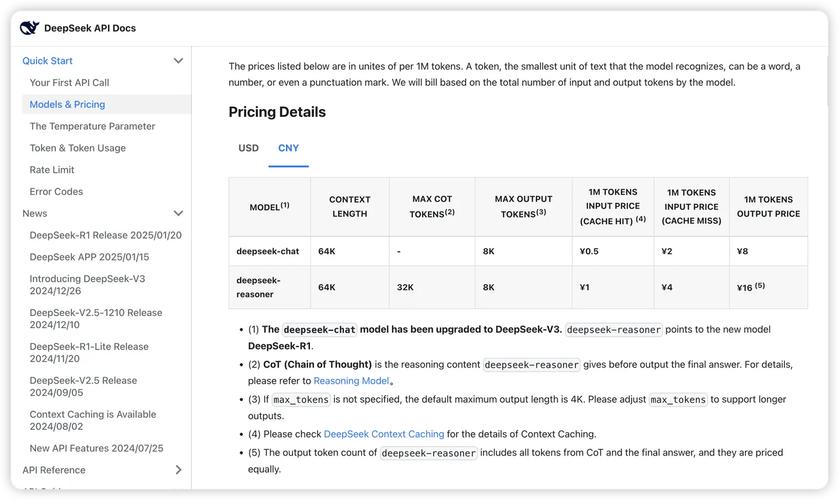Expand the API Reference section arrow
Screen dimensions: 839x500
tap(178, 470)
